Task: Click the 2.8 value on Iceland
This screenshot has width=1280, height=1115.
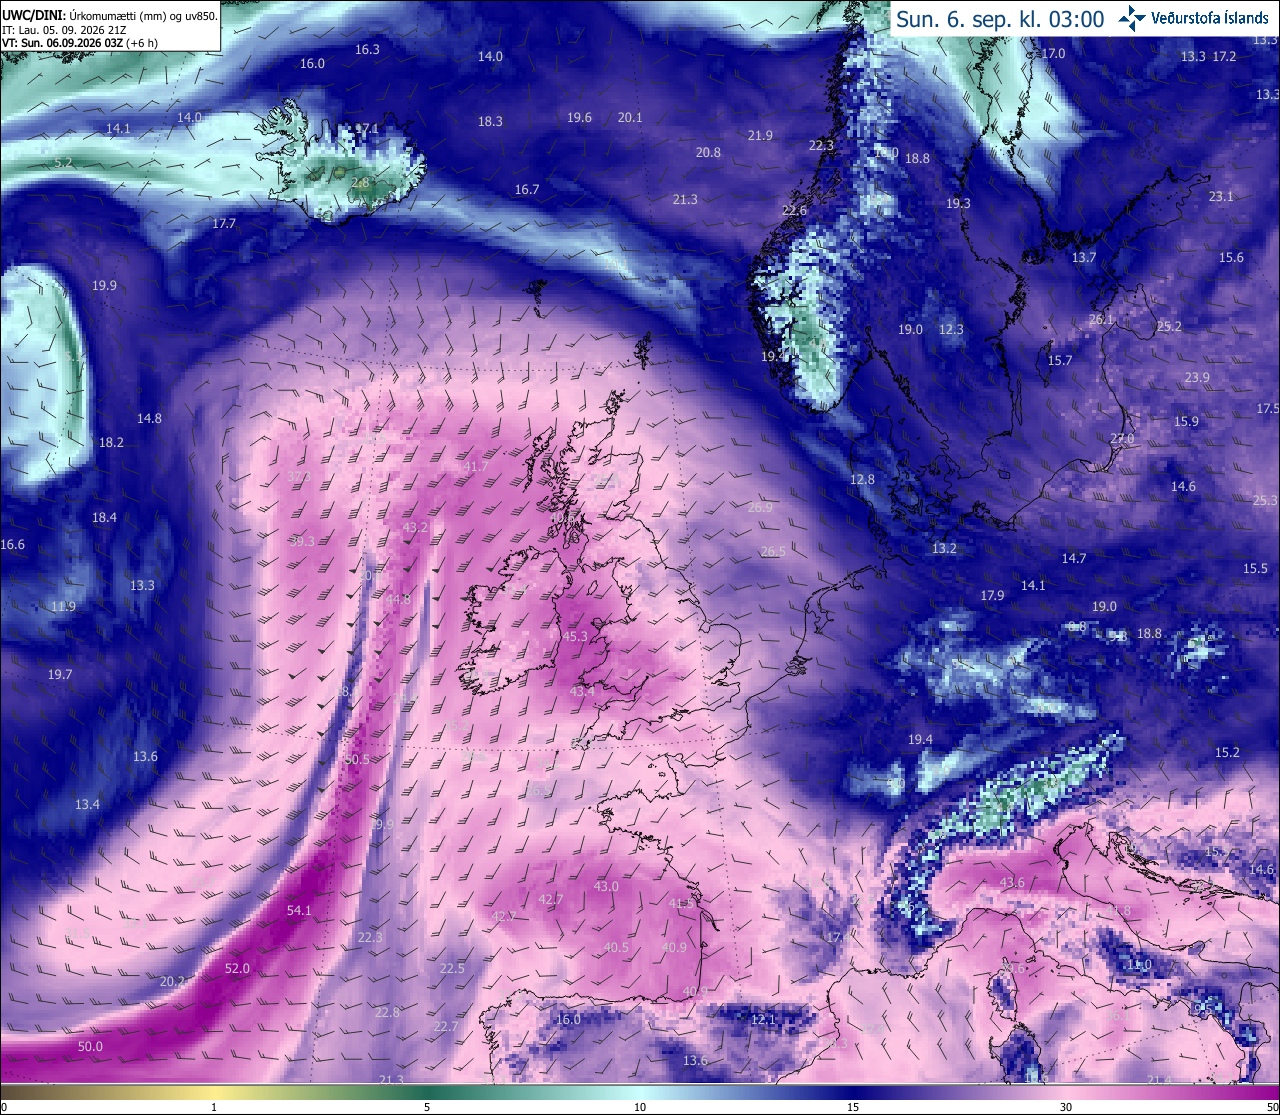Action: point(361,182)
